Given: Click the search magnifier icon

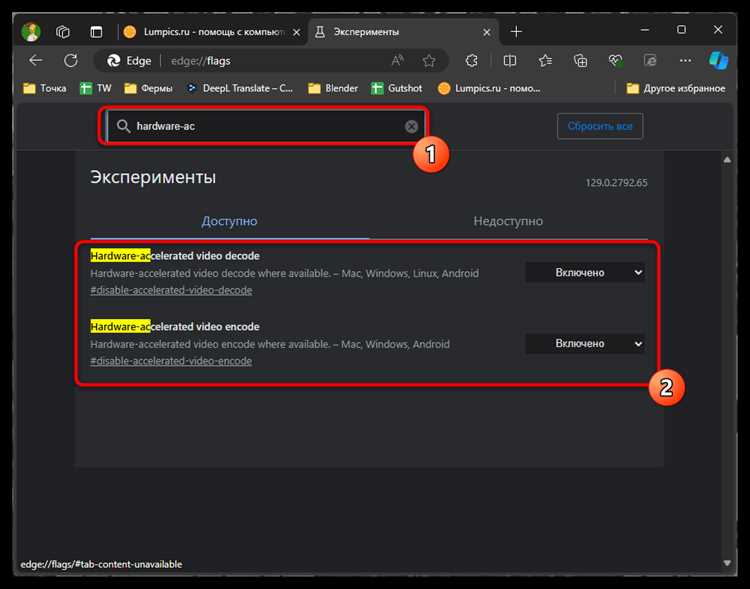Looking at the screenshot, I should [x=123, y=126].
